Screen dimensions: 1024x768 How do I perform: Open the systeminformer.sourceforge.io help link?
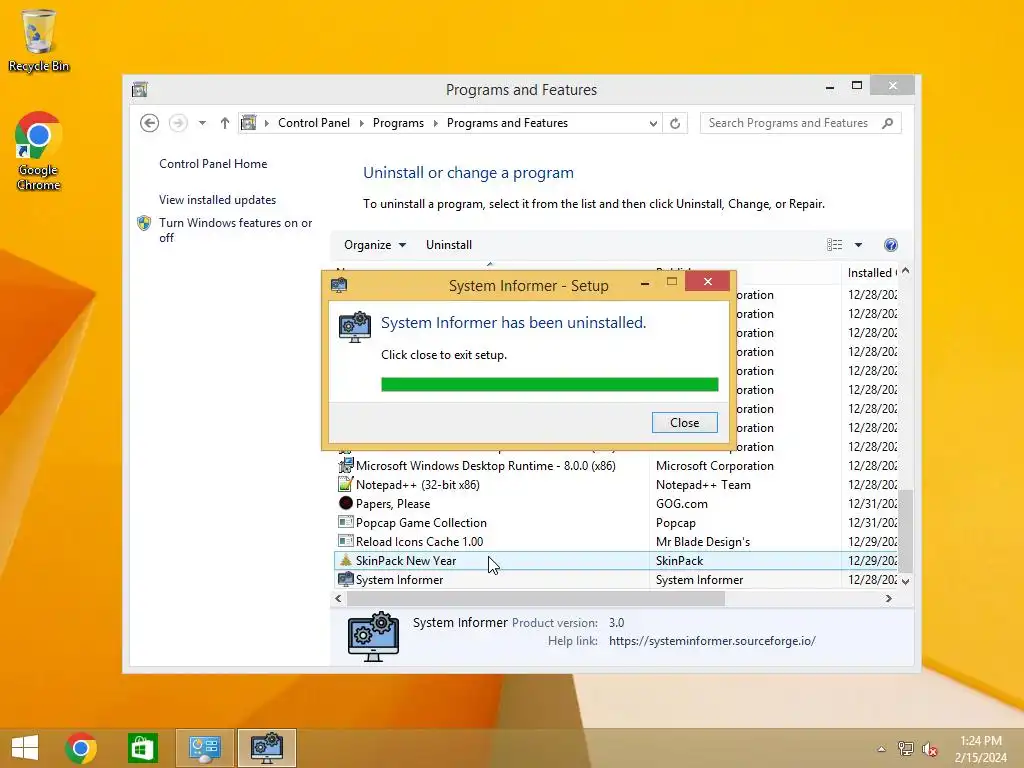tap(712, 641)
